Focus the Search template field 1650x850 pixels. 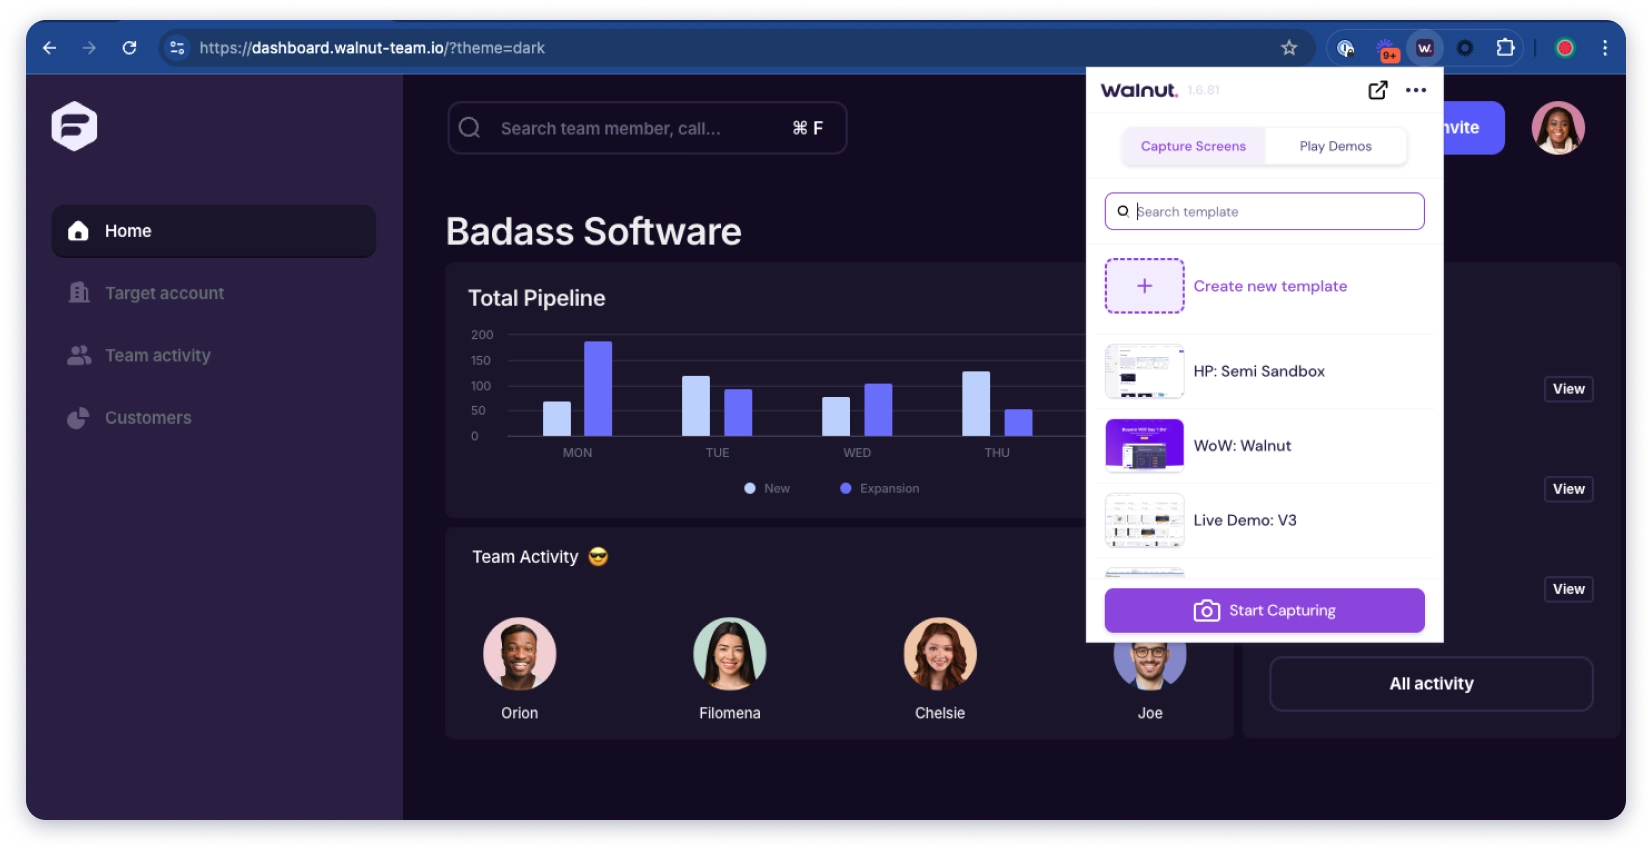(1264, 211)
